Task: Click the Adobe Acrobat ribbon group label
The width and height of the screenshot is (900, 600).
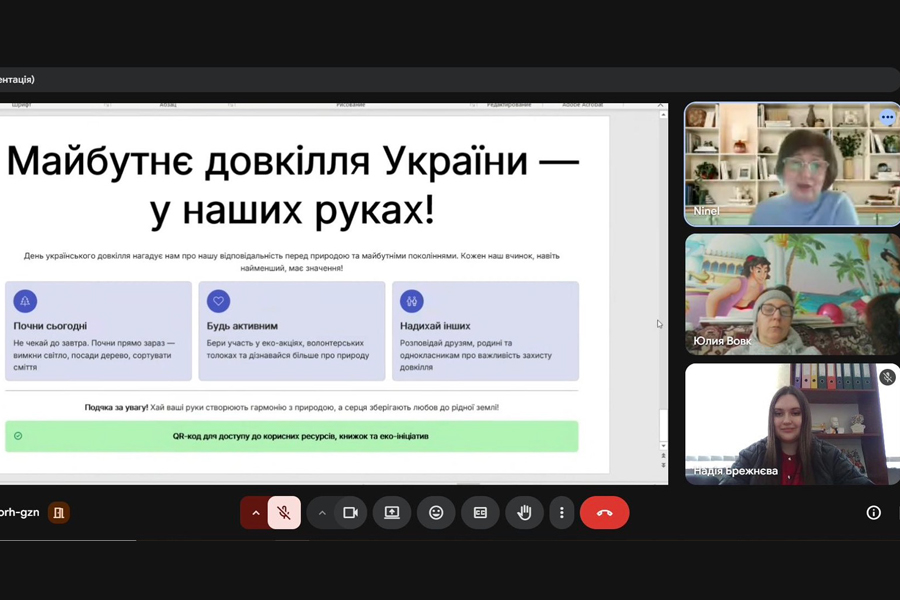Action: 583,105
